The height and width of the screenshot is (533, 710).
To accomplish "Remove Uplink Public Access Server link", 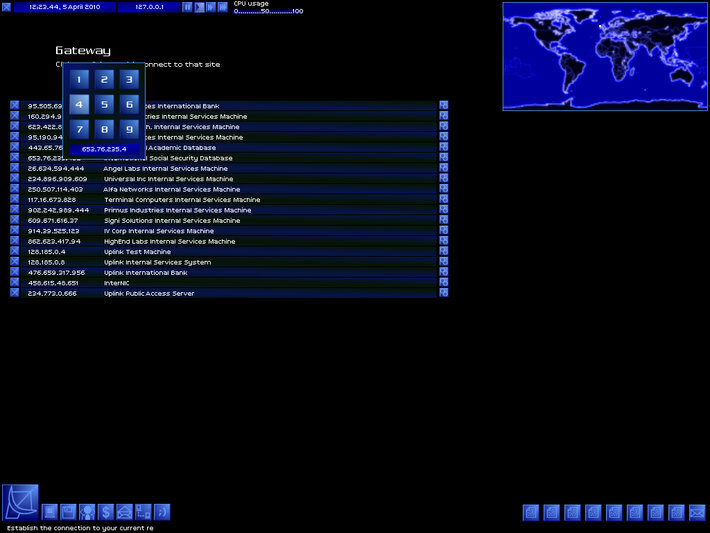I will (x=14, y=293).
